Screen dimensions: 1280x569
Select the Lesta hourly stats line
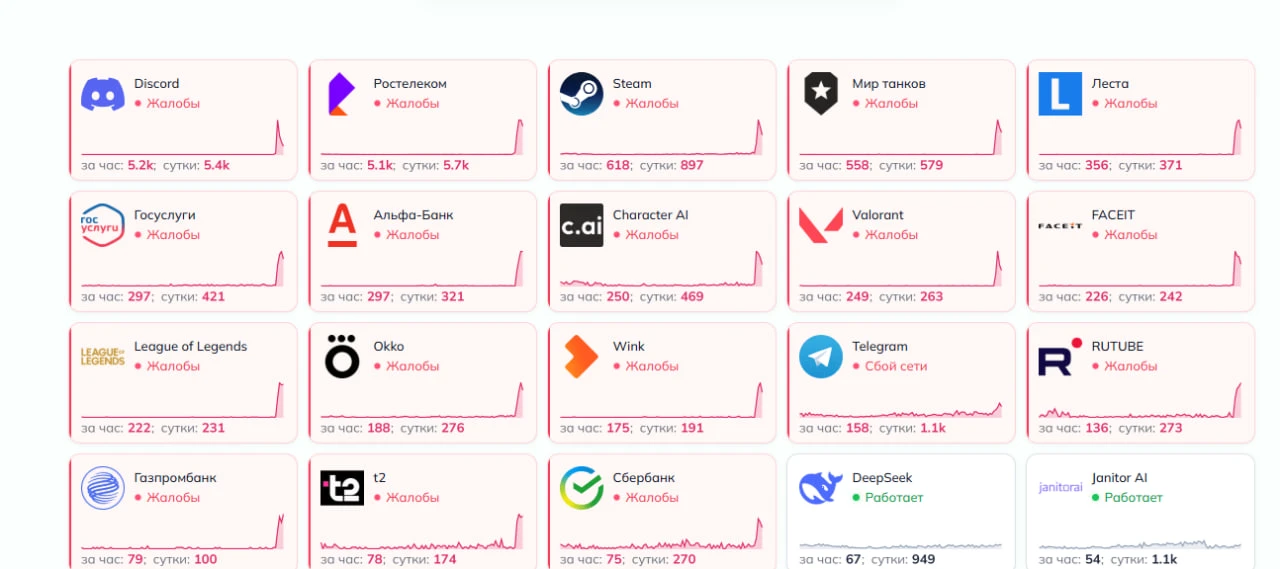[1110, 165]
